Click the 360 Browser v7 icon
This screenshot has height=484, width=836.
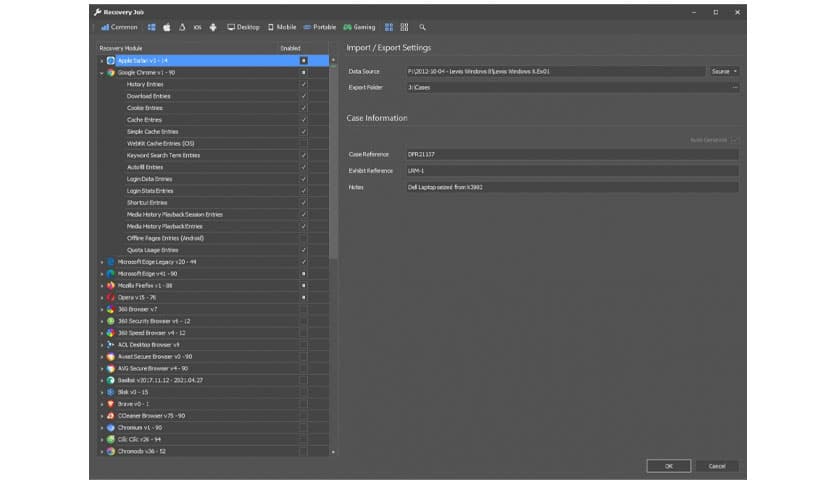tap(111, 309)
